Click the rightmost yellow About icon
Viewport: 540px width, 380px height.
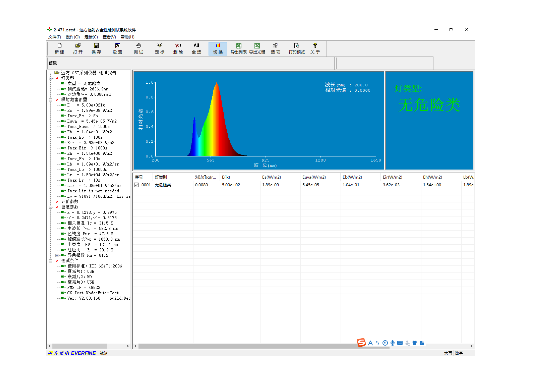point(315,48)
